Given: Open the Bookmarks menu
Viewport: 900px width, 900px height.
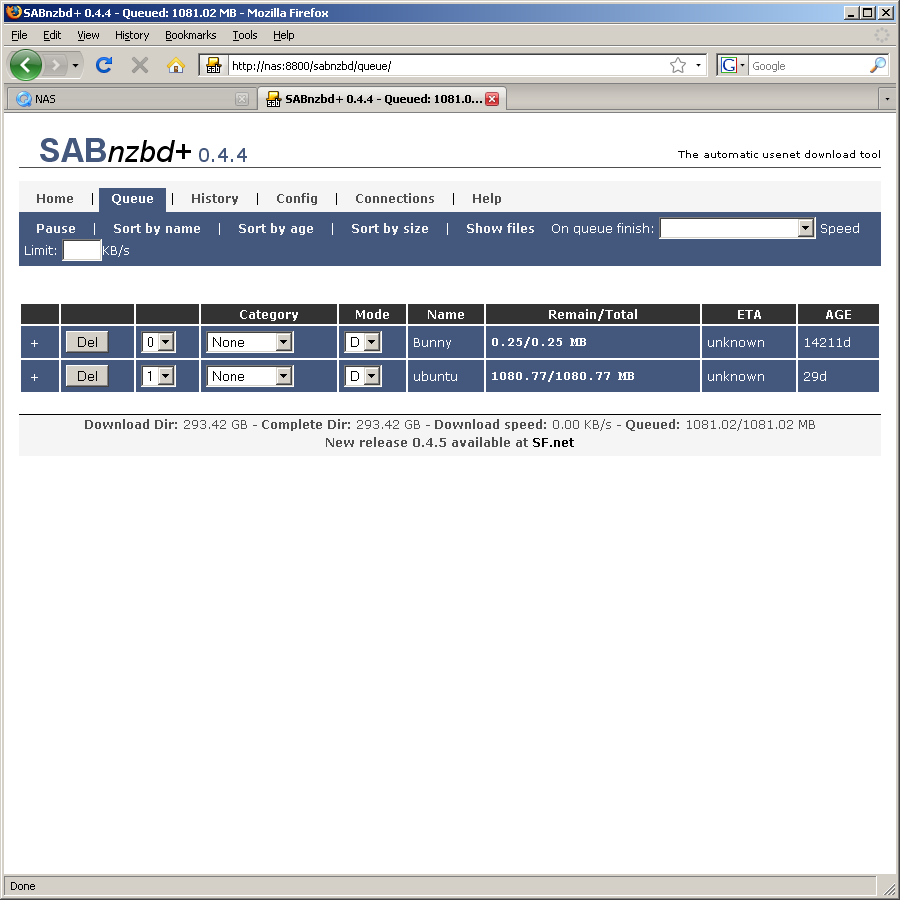Looking at the screenshot, I should point(191,35).
